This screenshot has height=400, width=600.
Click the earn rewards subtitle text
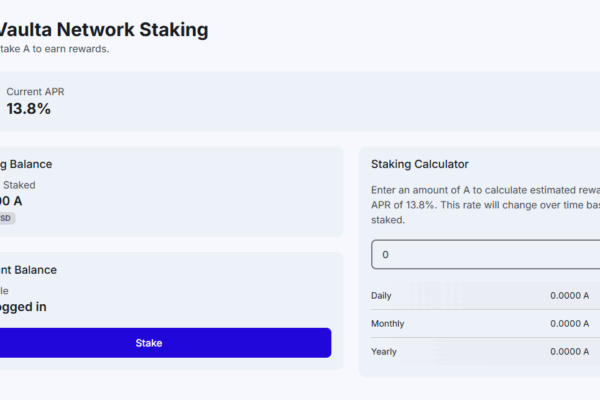coord(54,49)
